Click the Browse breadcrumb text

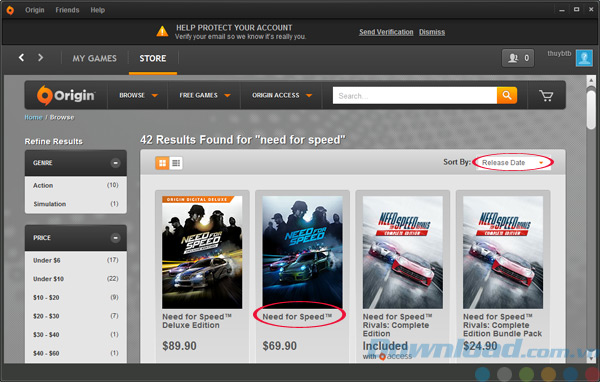[62, 117]
